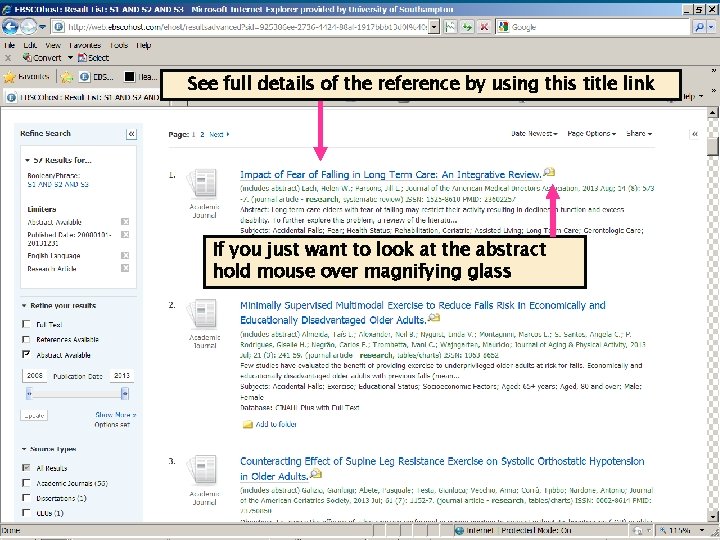Click the Convert toolbar button

42,58
